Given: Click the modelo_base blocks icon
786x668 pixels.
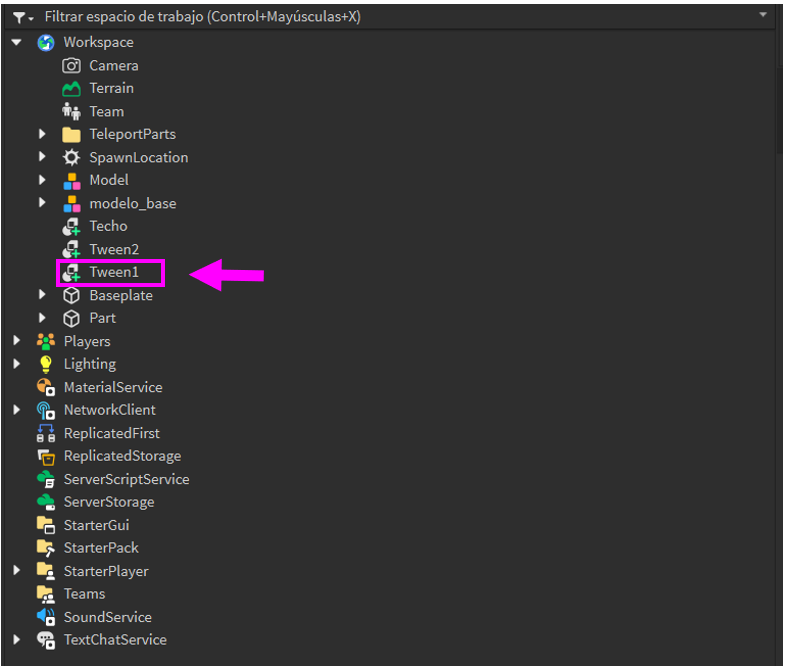Looking at the screenshot, I should point(71,203).
